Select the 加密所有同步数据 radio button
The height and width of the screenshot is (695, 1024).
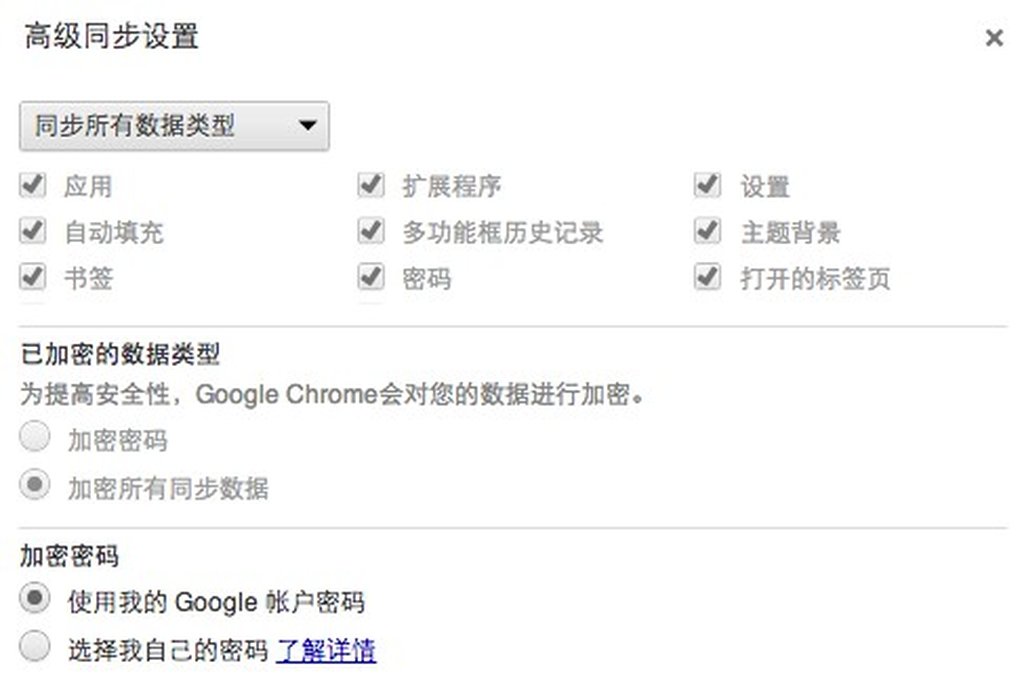tap(35, 486)
